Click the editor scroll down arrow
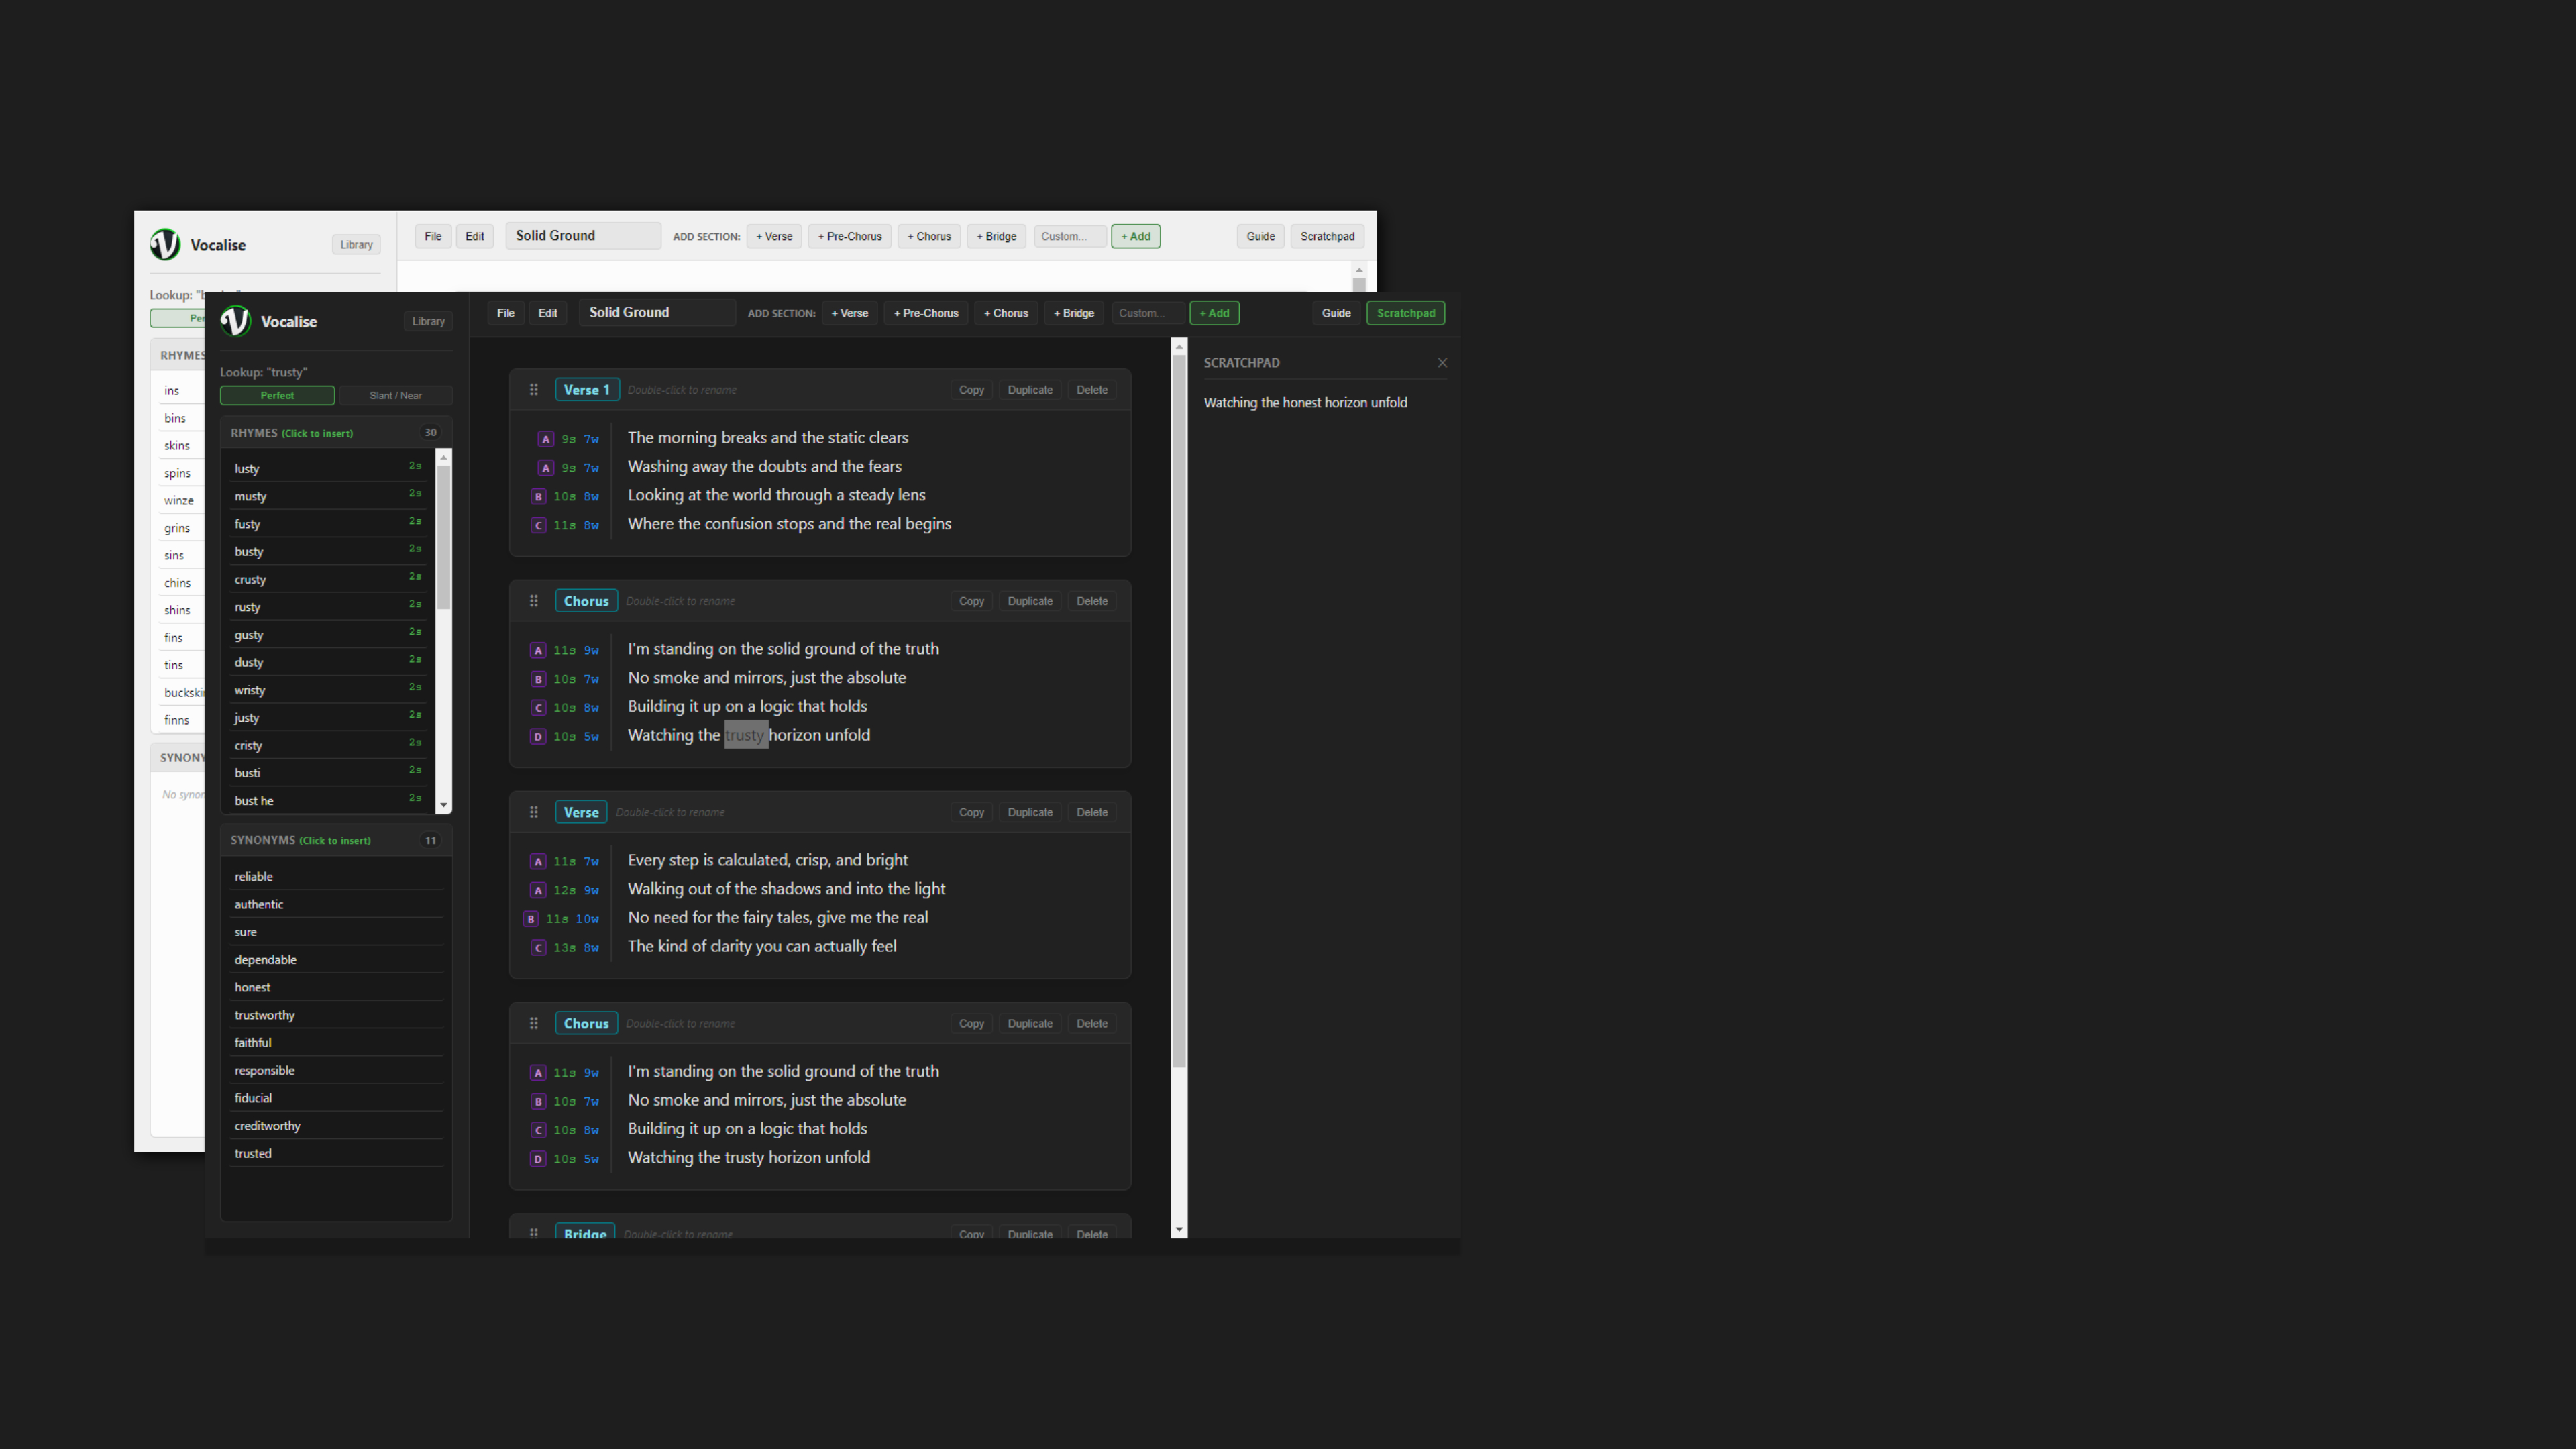The height and width of the screenshot is (1449, 2576). tap(1179, 1229)
